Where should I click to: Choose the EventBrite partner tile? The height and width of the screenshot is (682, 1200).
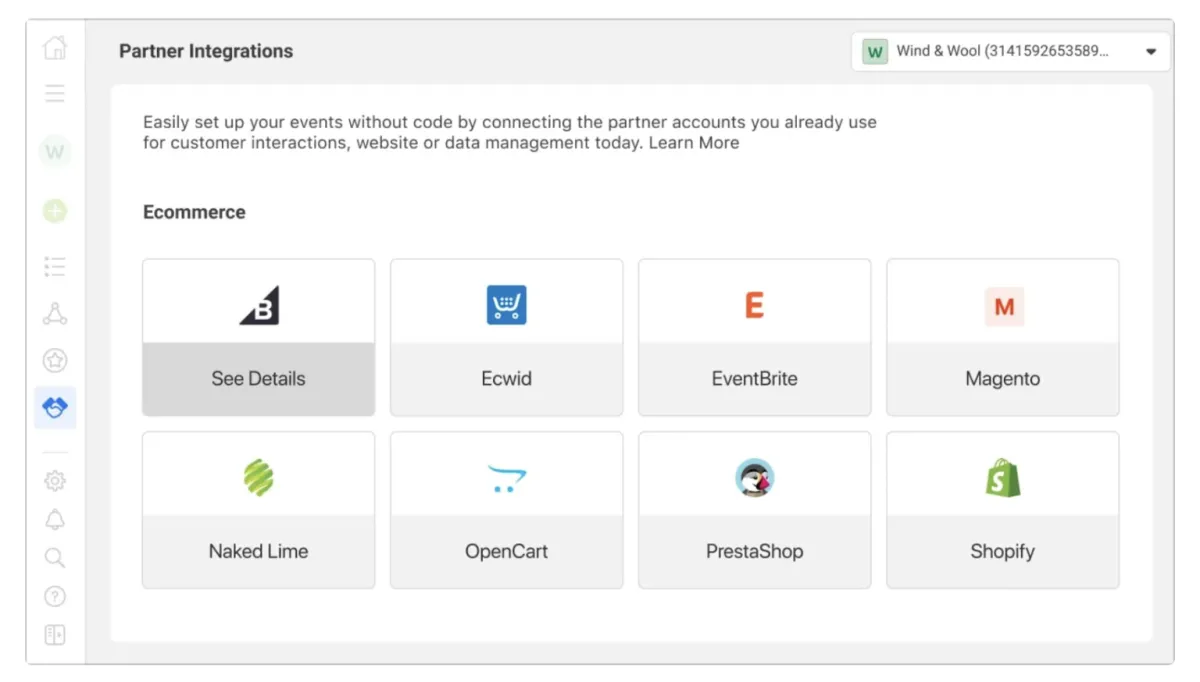755,337
